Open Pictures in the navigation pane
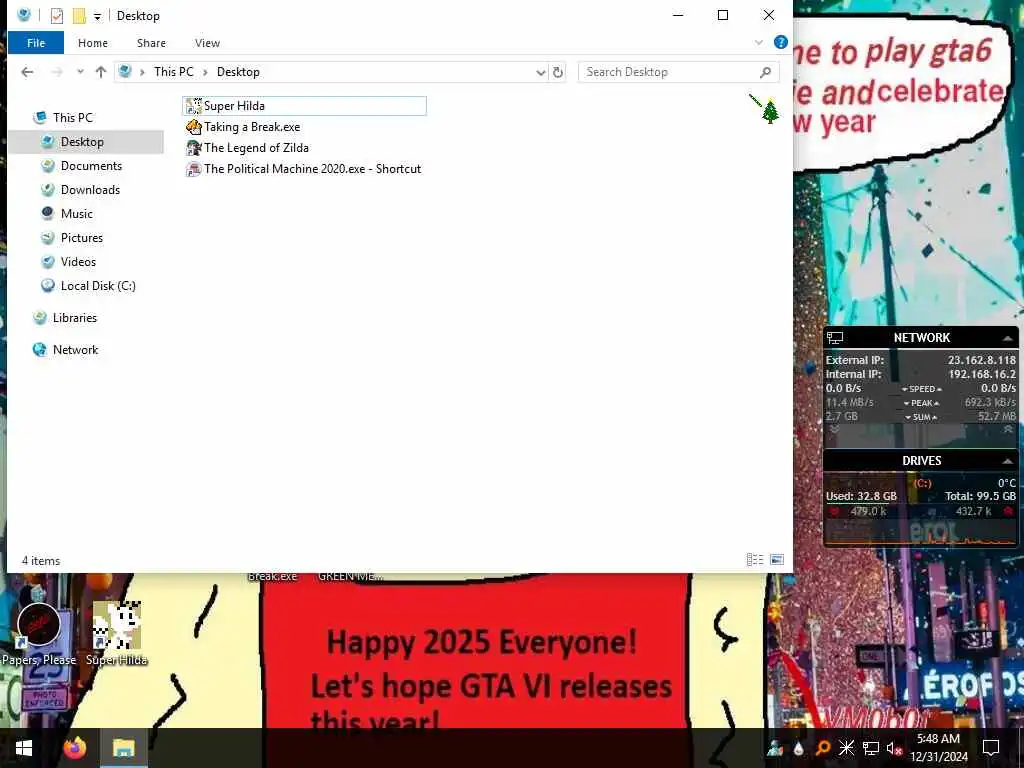Image resolution: width=1024 pixels, height=768 pixels. click(82, 238)
